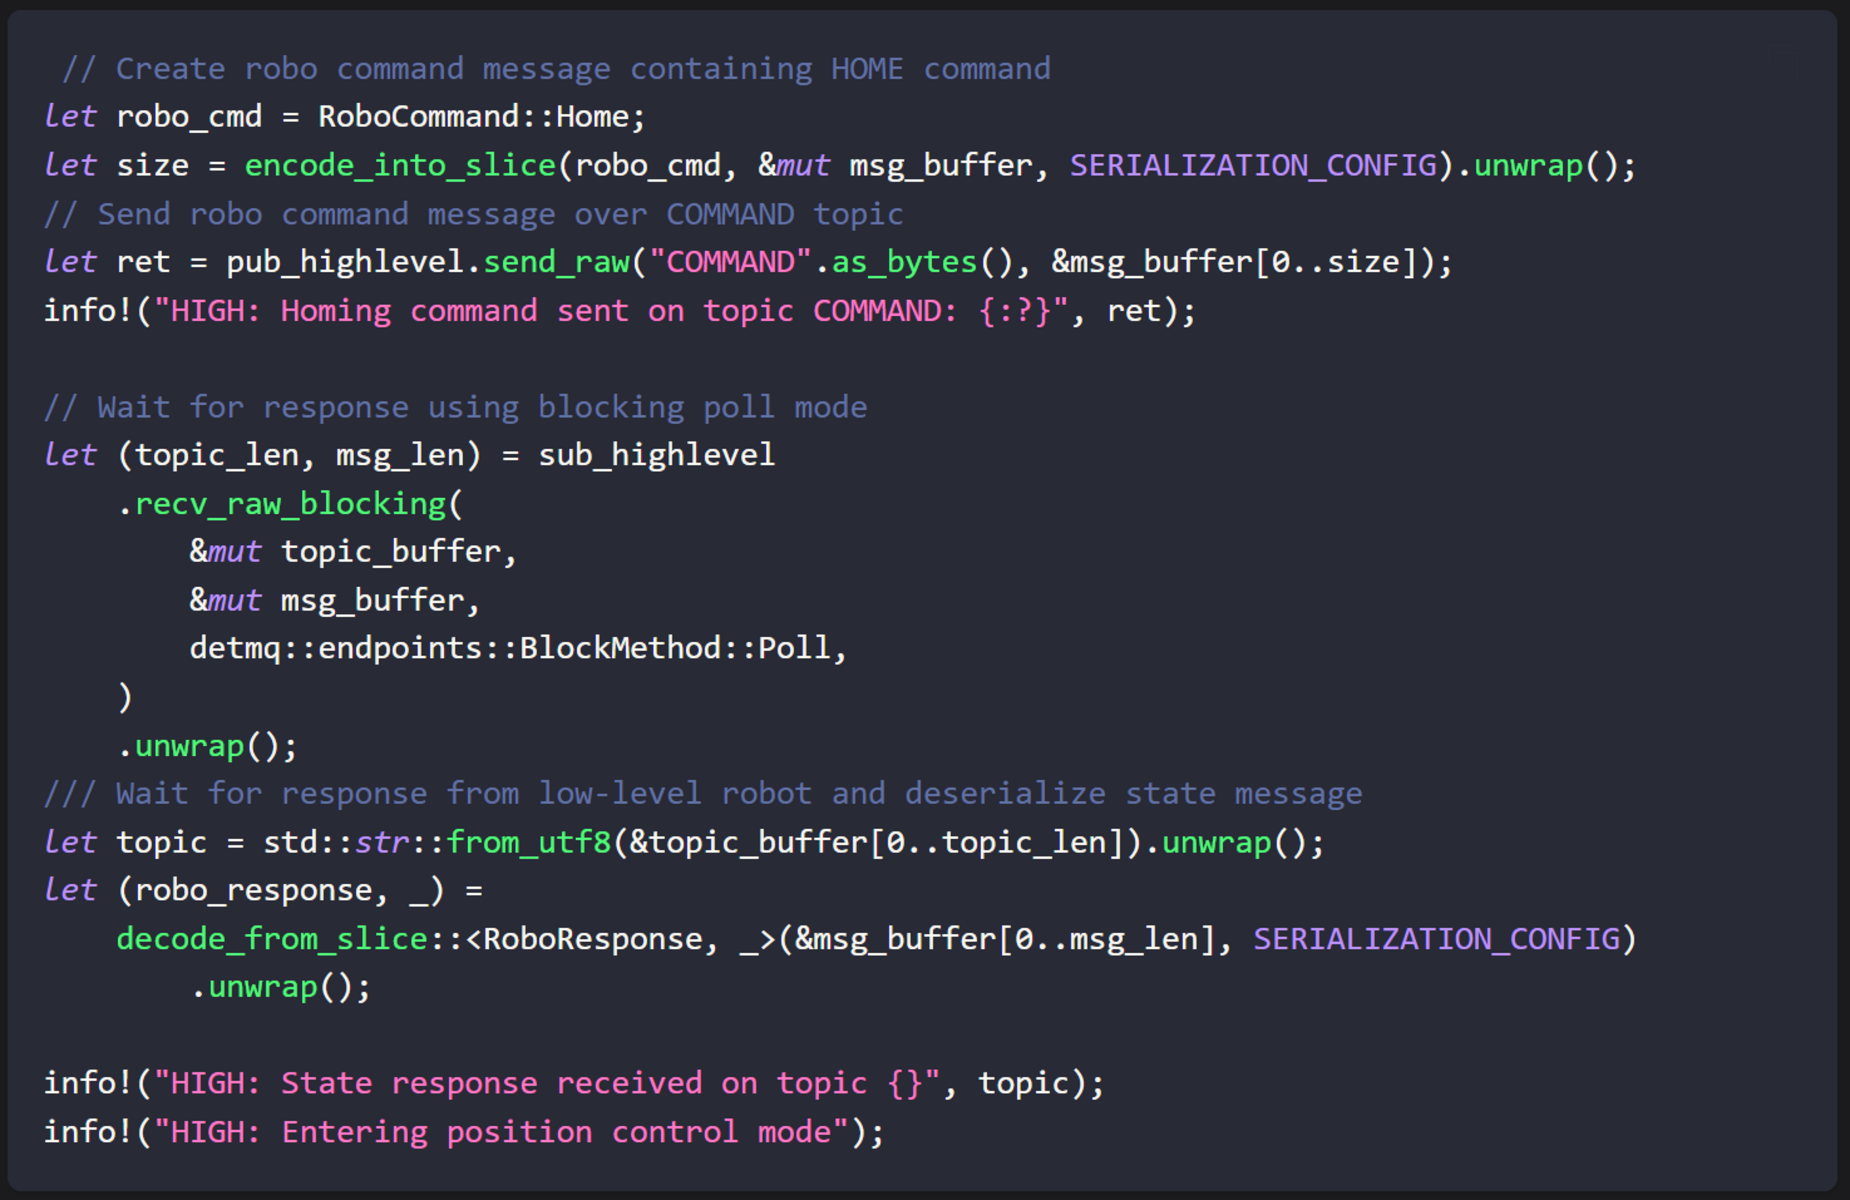Click the pub_highlevel identifier
This screenshot has width=1850, height=1200.
(x=345, y=262)
